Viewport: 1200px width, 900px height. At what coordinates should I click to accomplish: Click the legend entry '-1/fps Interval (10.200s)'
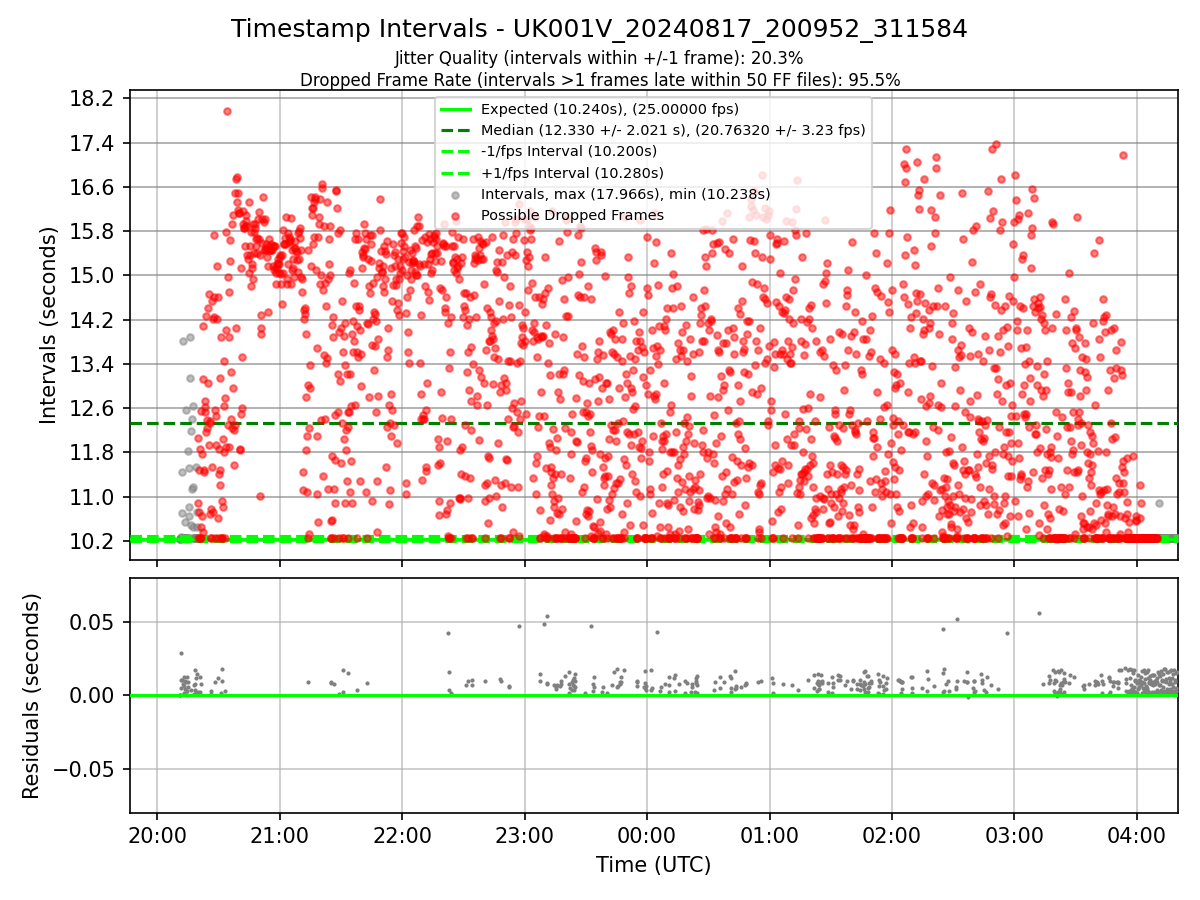click(569, 151)
